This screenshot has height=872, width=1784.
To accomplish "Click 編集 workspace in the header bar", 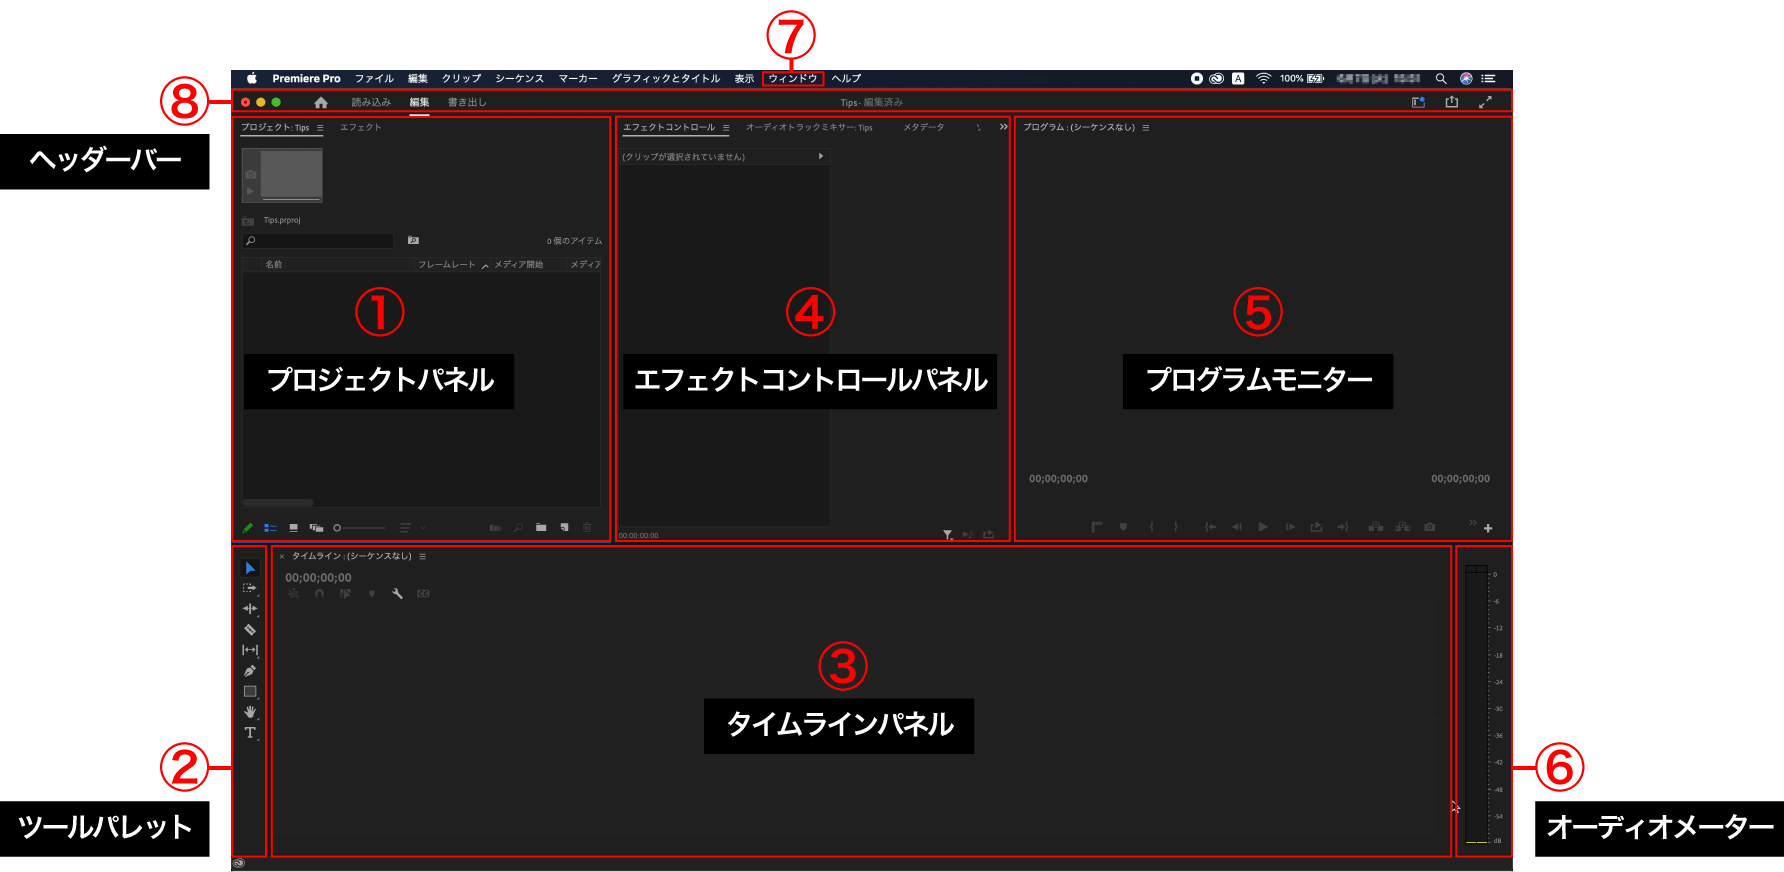I will (419, 102).
